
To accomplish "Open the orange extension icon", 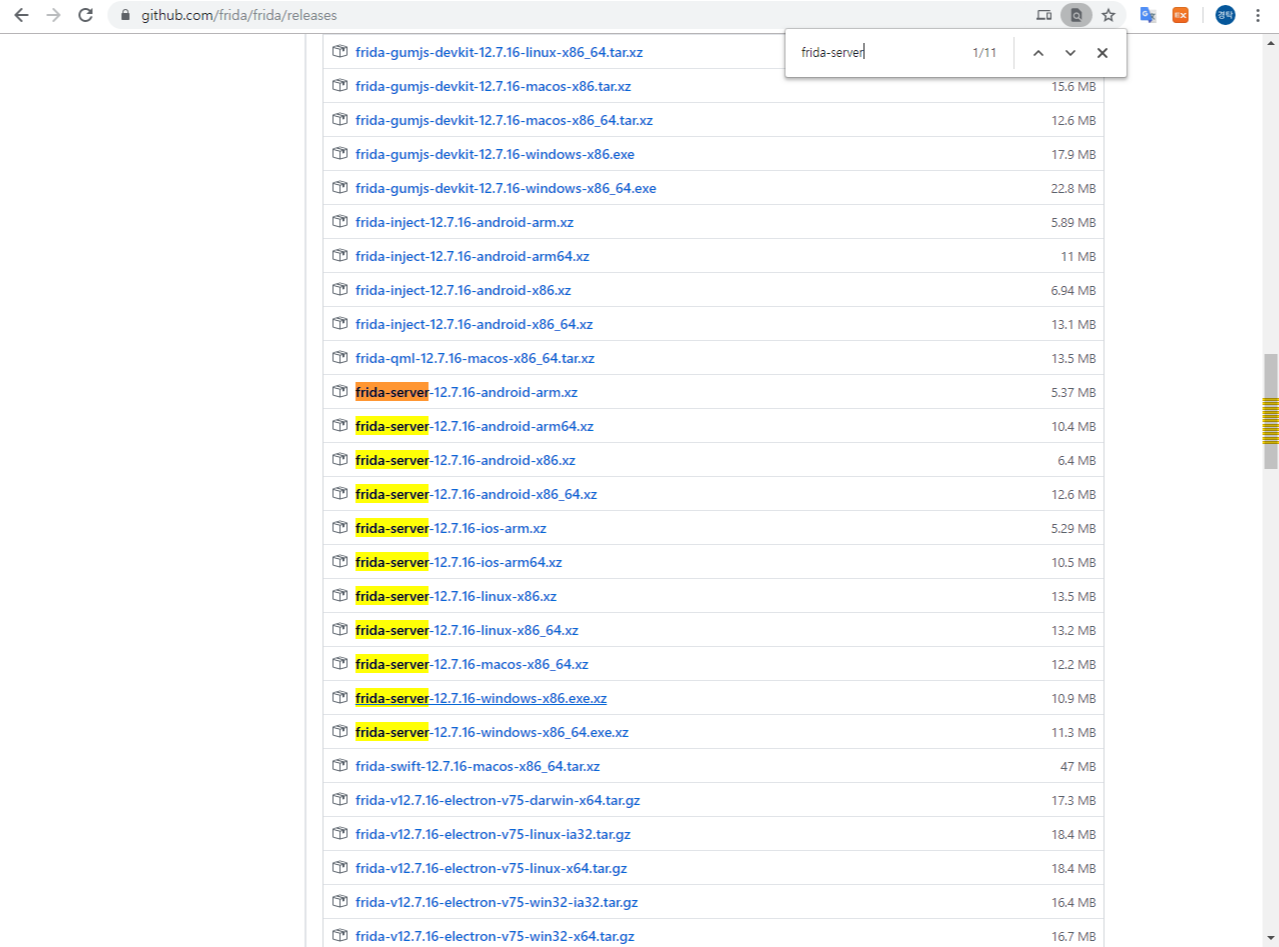I will (x=1180, y=15).
